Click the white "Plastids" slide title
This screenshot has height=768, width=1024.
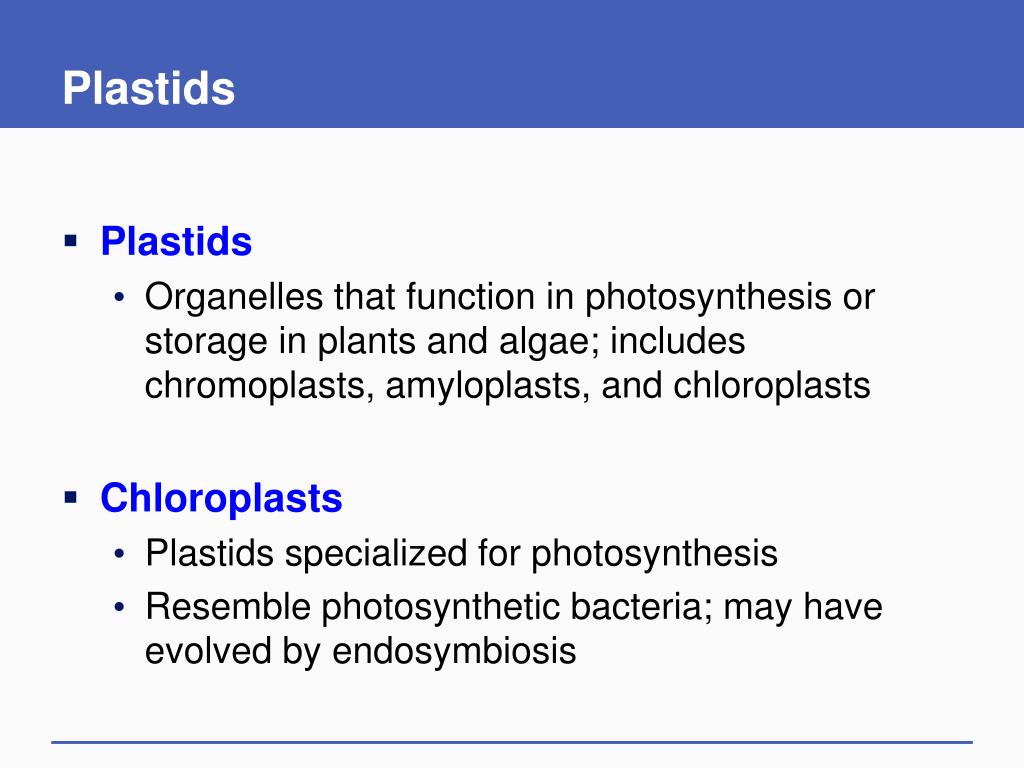(149, 88)
